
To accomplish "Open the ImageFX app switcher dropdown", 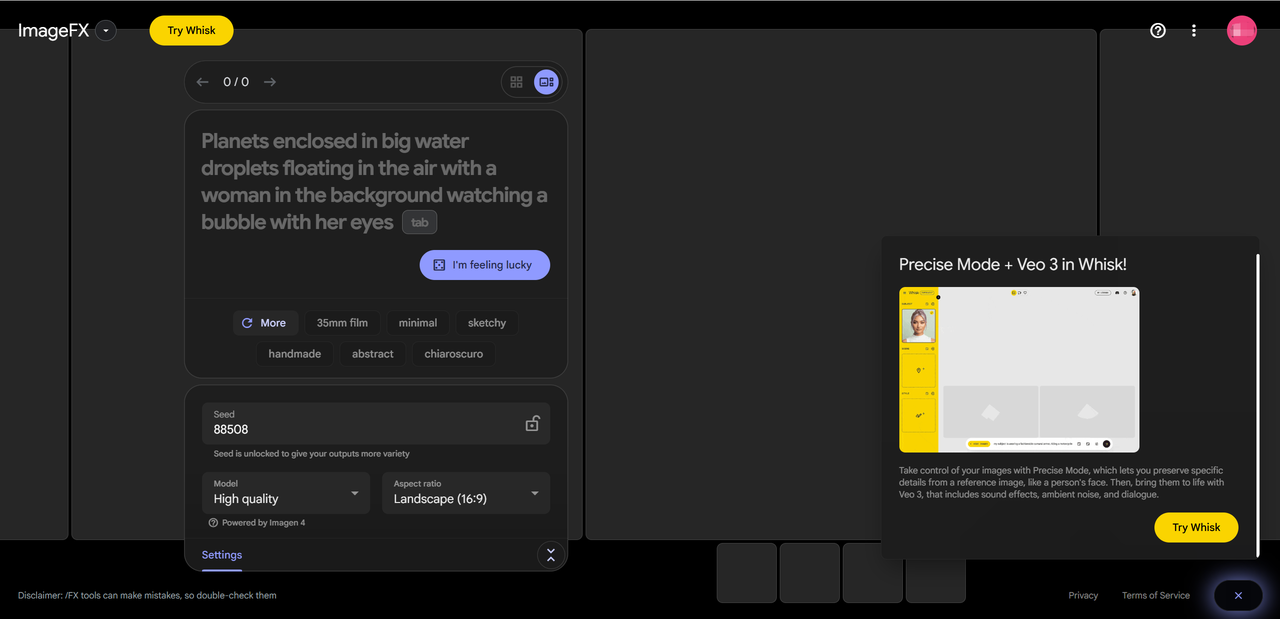I will point(106,31).
